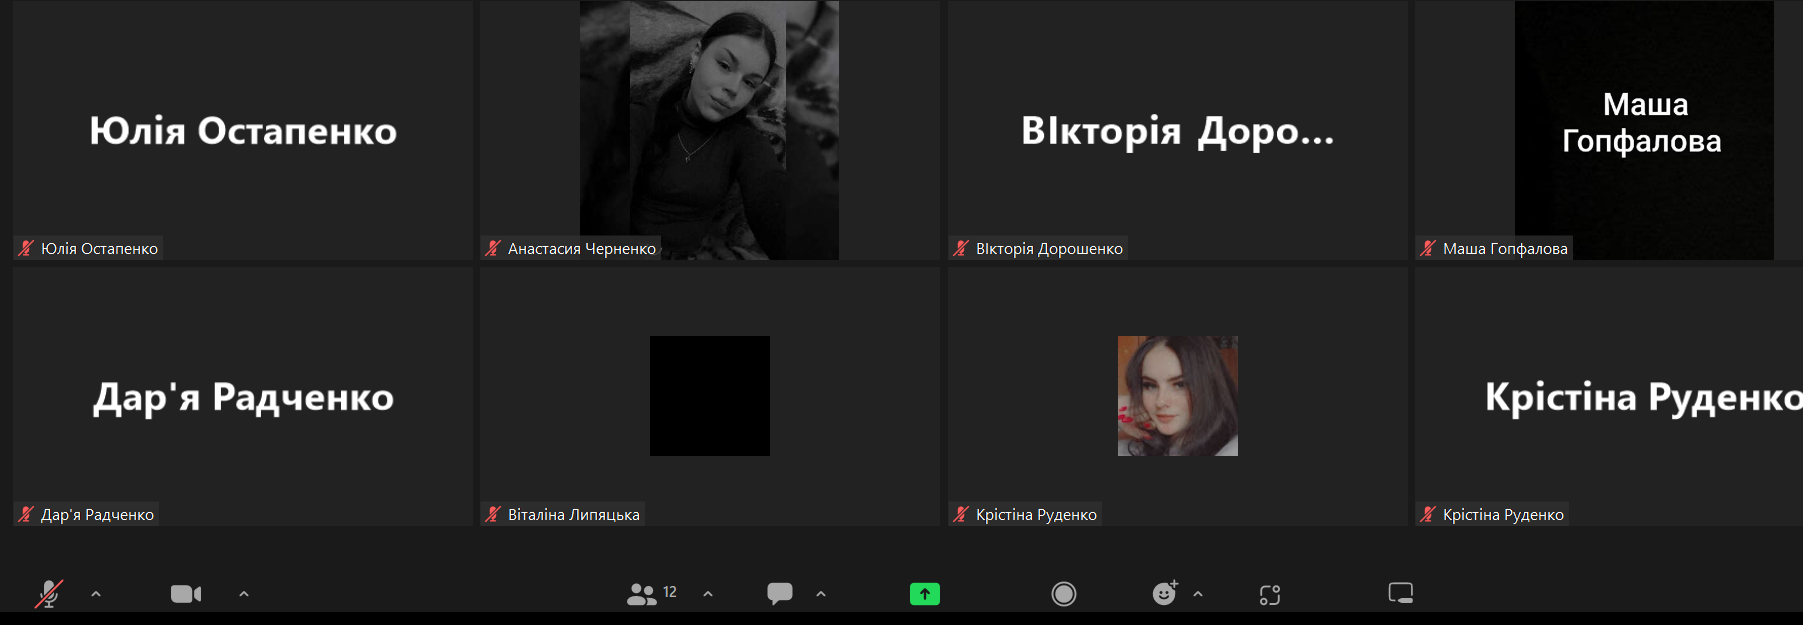The width and height of the screenshot is (1803, 625).
Task: Toggle the video camera icon
Action: coord(186,594)
